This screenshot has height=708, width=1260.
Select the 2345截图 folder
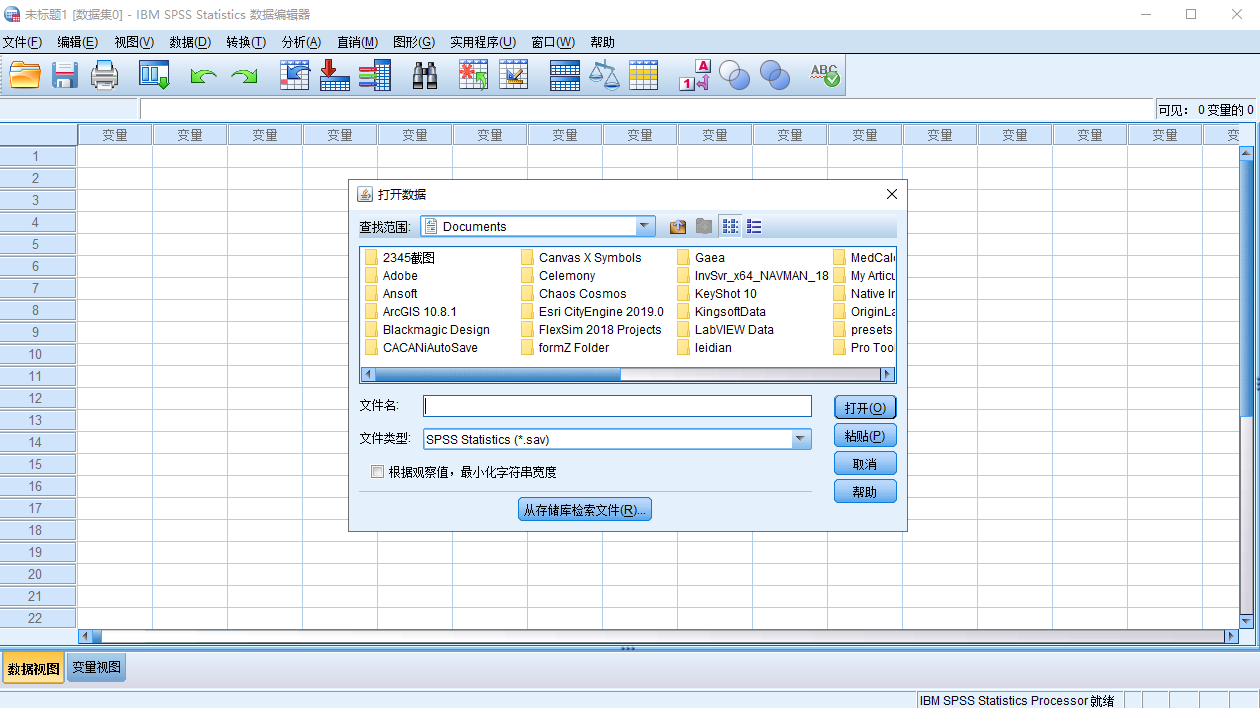pos(400,258)
